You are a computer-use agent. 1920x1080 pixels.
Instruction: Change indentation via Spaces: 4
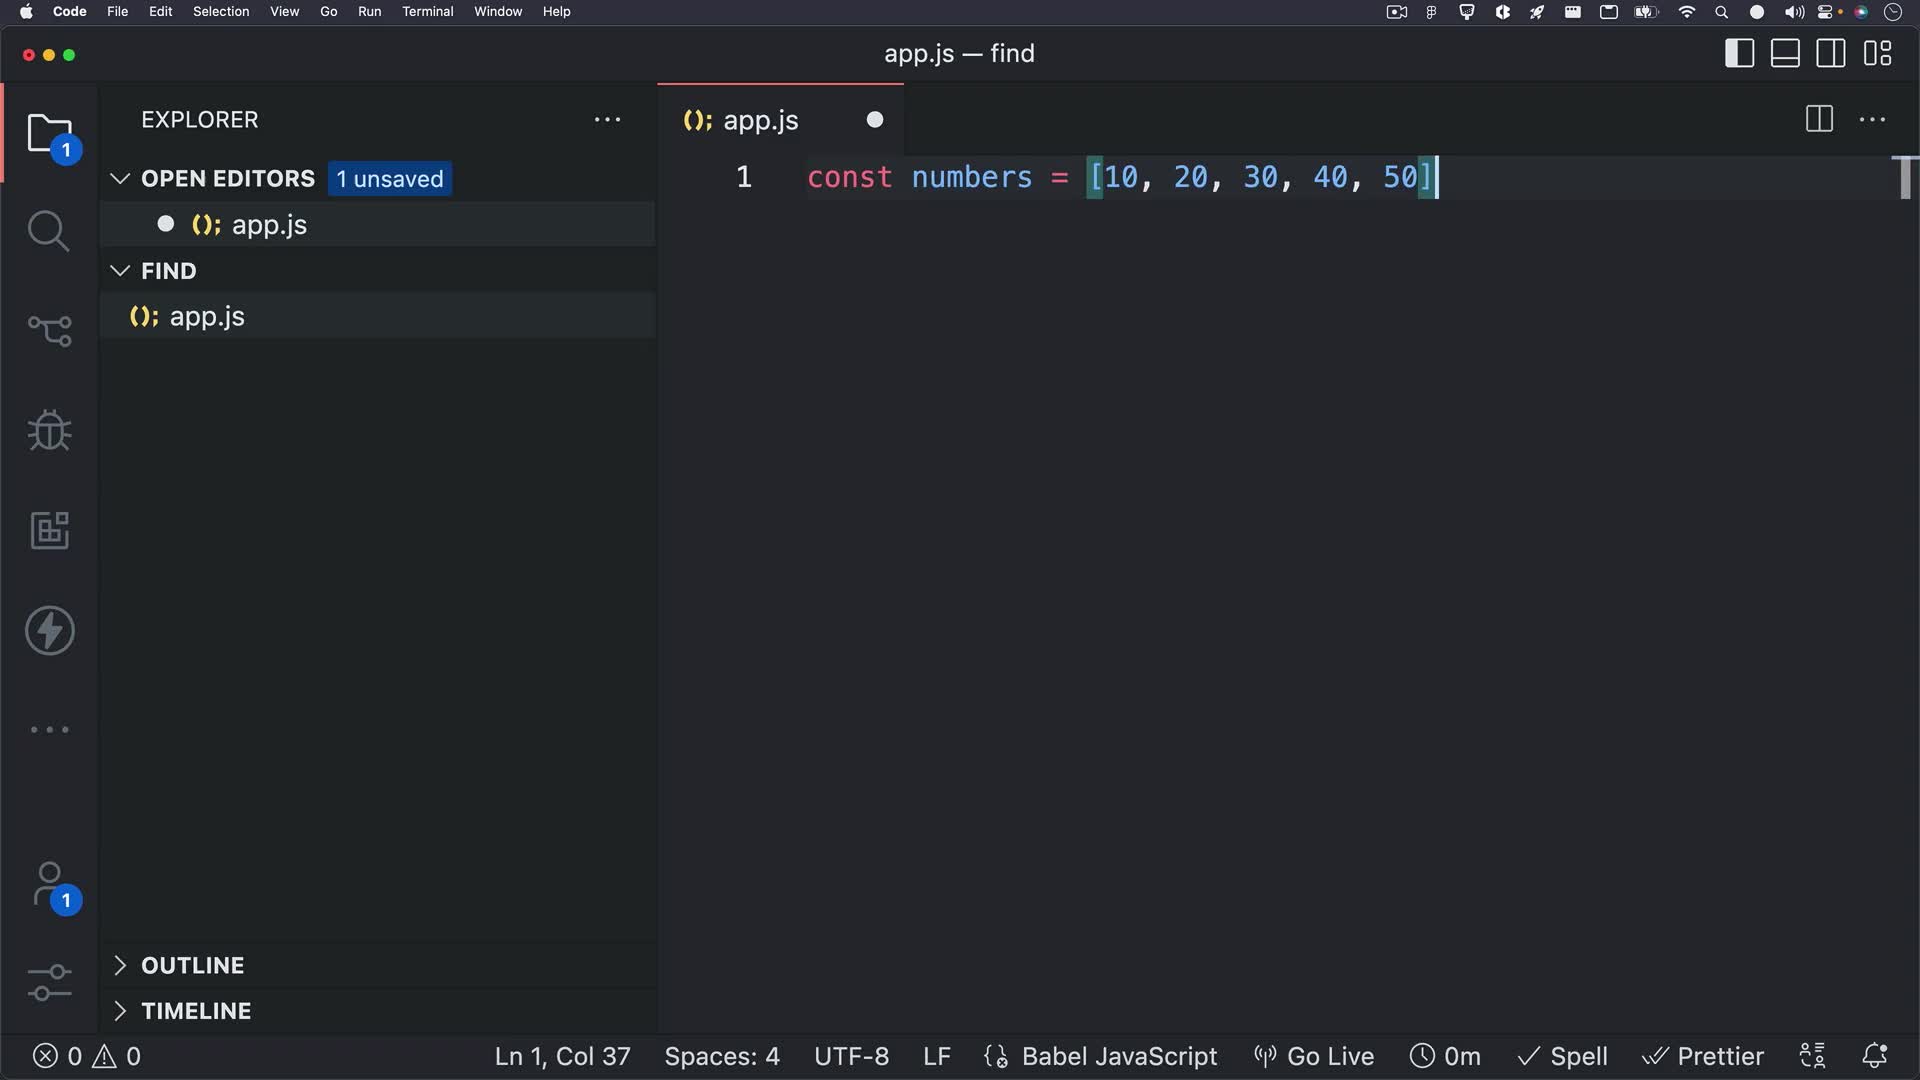722,1055
